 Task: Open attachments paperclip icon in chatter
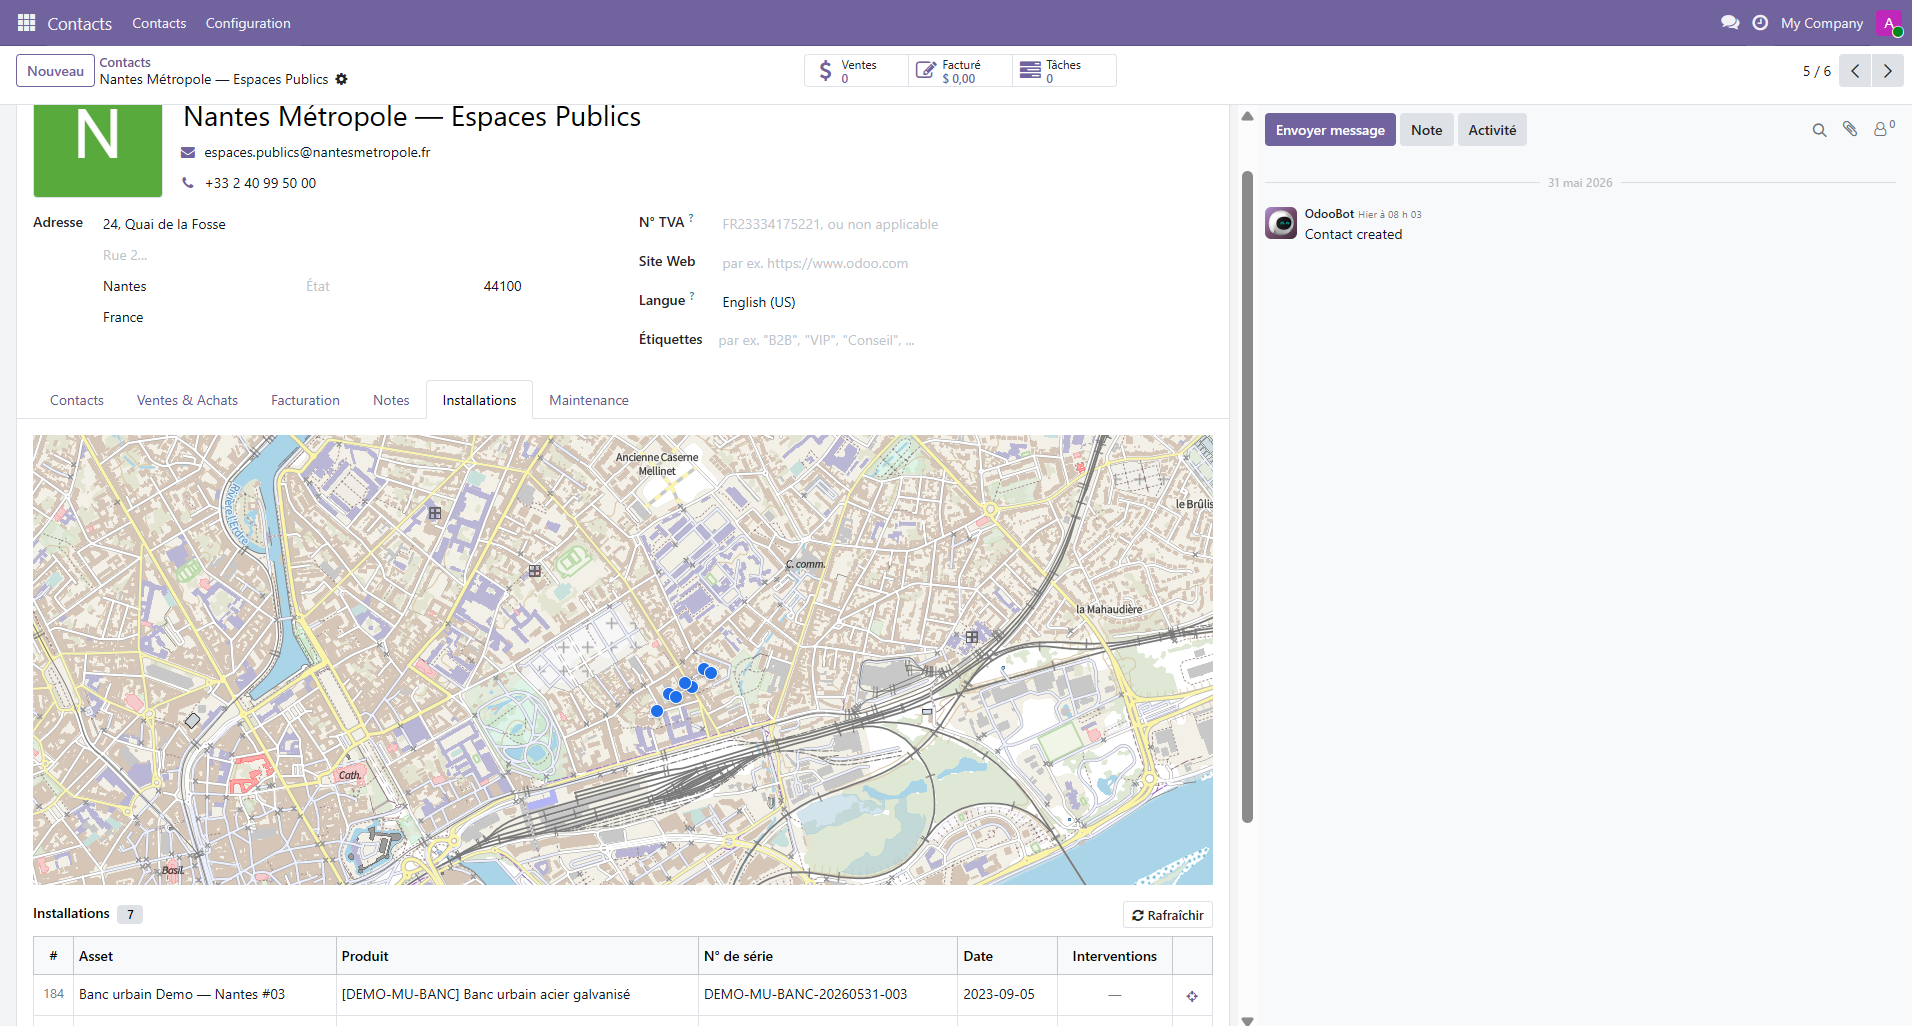pos(1850,130)
